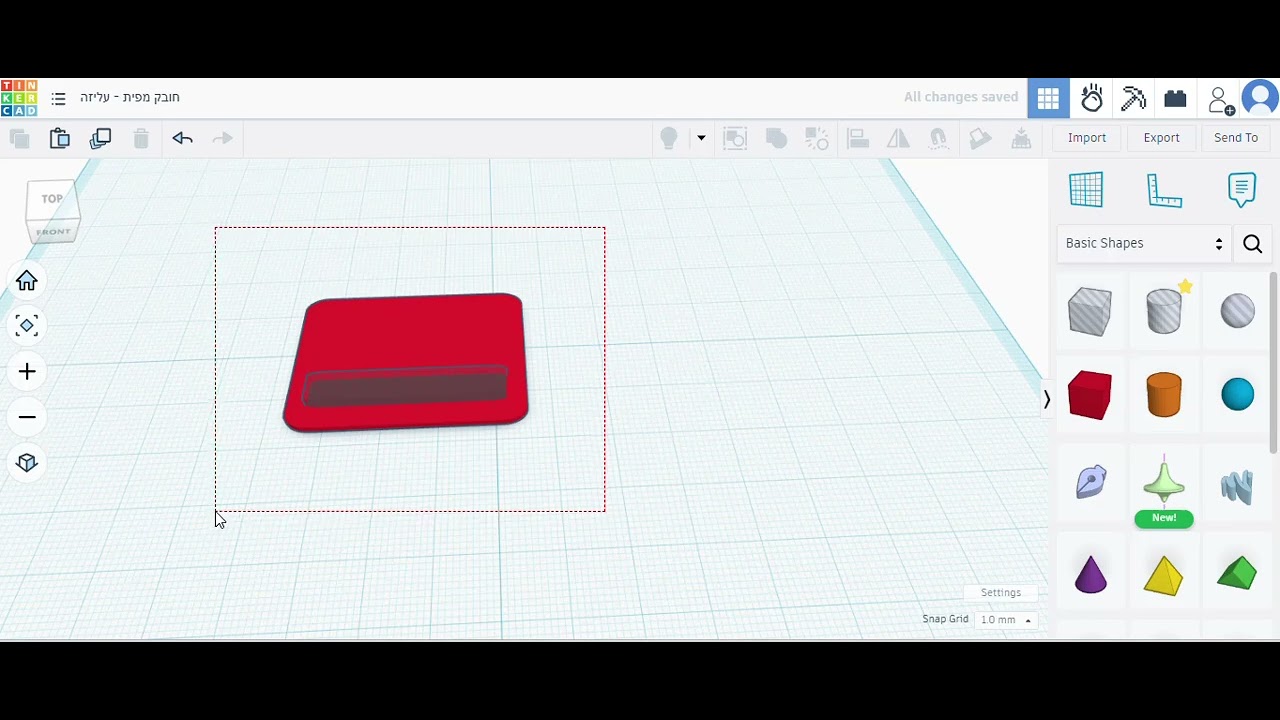Switch to Blocks pickaxe mode
This screenshot has height=720, width=1280.
pos(1133,99)
